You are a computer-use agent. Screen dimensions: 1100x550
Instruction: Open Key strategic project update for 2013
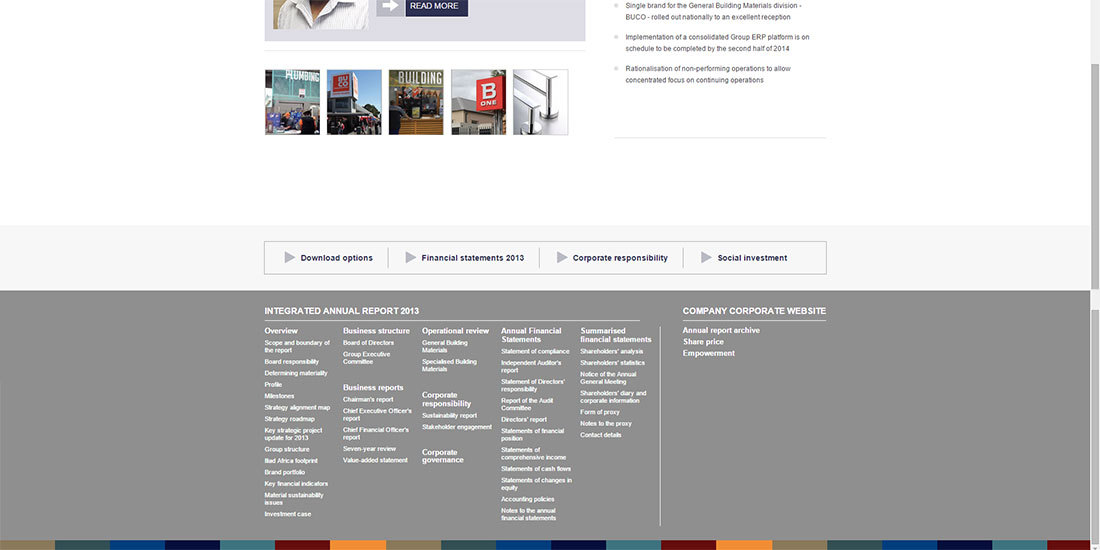(293, 434)
